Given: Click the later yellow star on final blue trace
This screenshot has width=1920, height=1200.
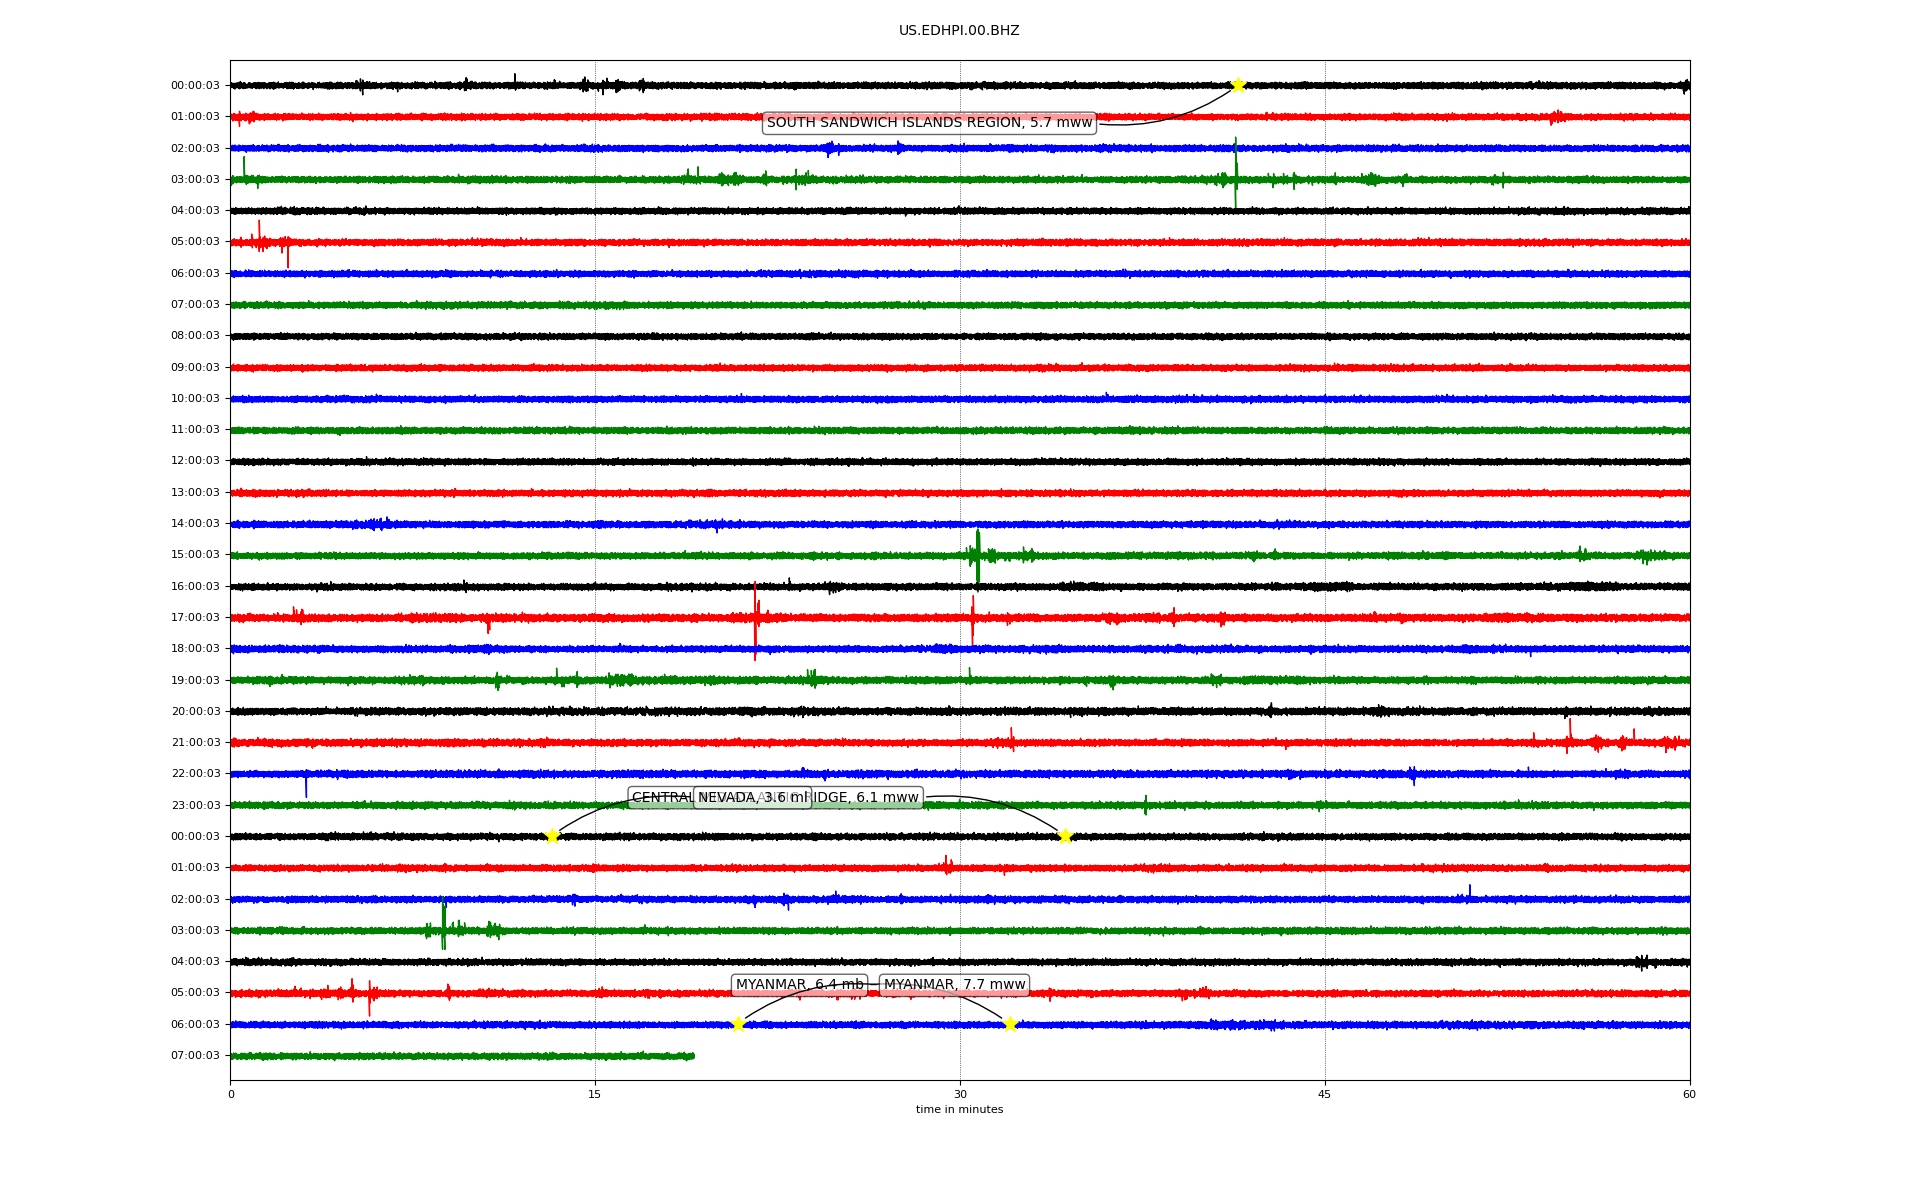Looking at the screenshot, I should 1010,1024.
